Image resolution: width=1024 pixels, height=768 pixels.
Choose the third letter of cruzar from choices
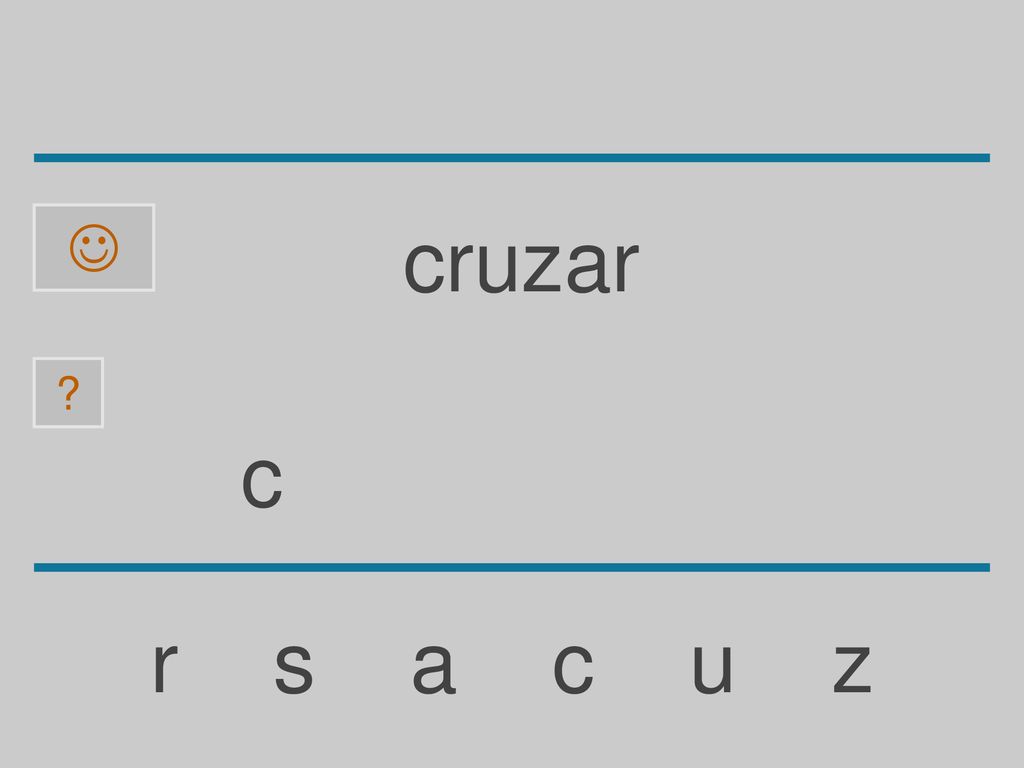[x=712, y=667]
